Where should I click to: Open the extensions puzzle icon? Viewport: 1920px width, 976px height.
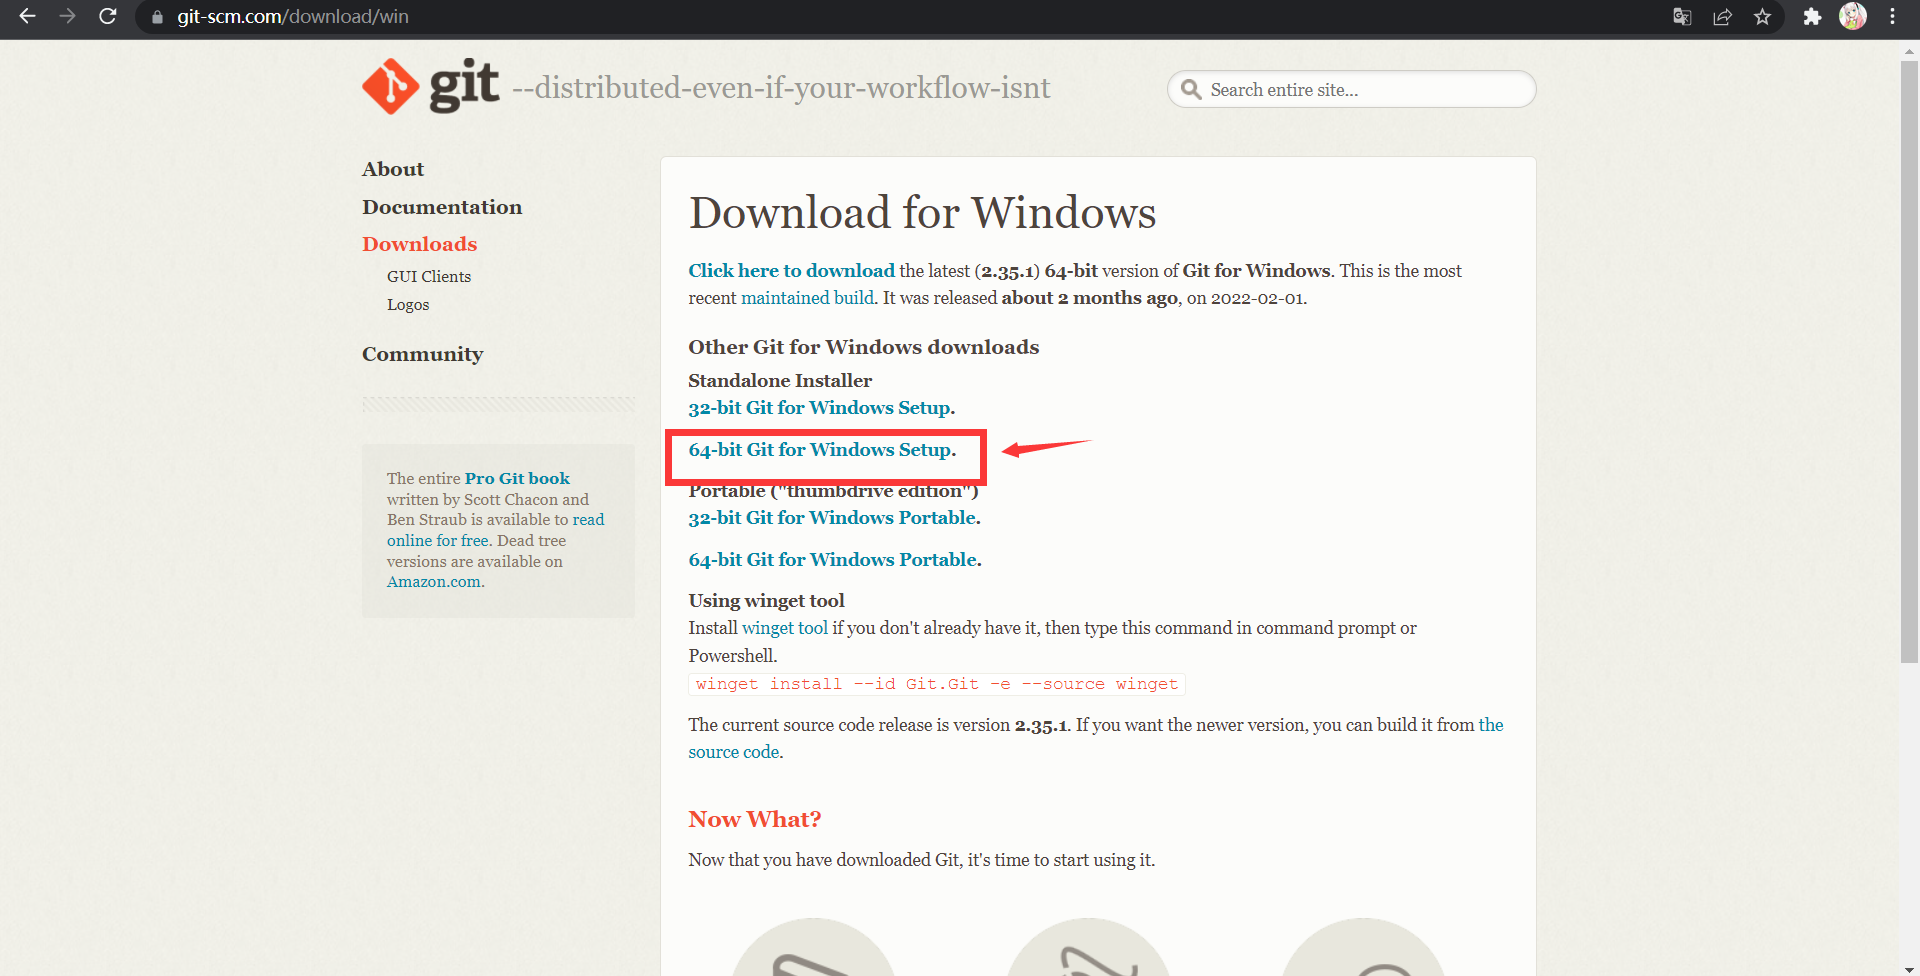tap(1812, 17)
